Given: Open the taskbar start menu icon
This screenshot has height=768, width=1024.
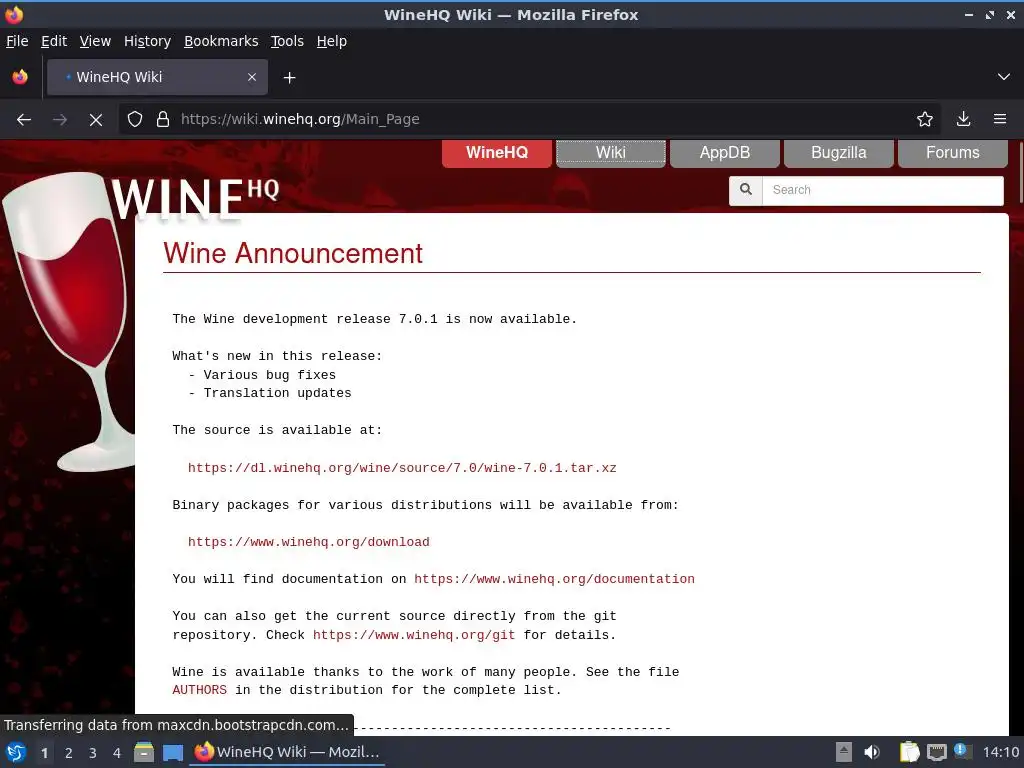Looking at the screenshot, I should coord(16,752).
